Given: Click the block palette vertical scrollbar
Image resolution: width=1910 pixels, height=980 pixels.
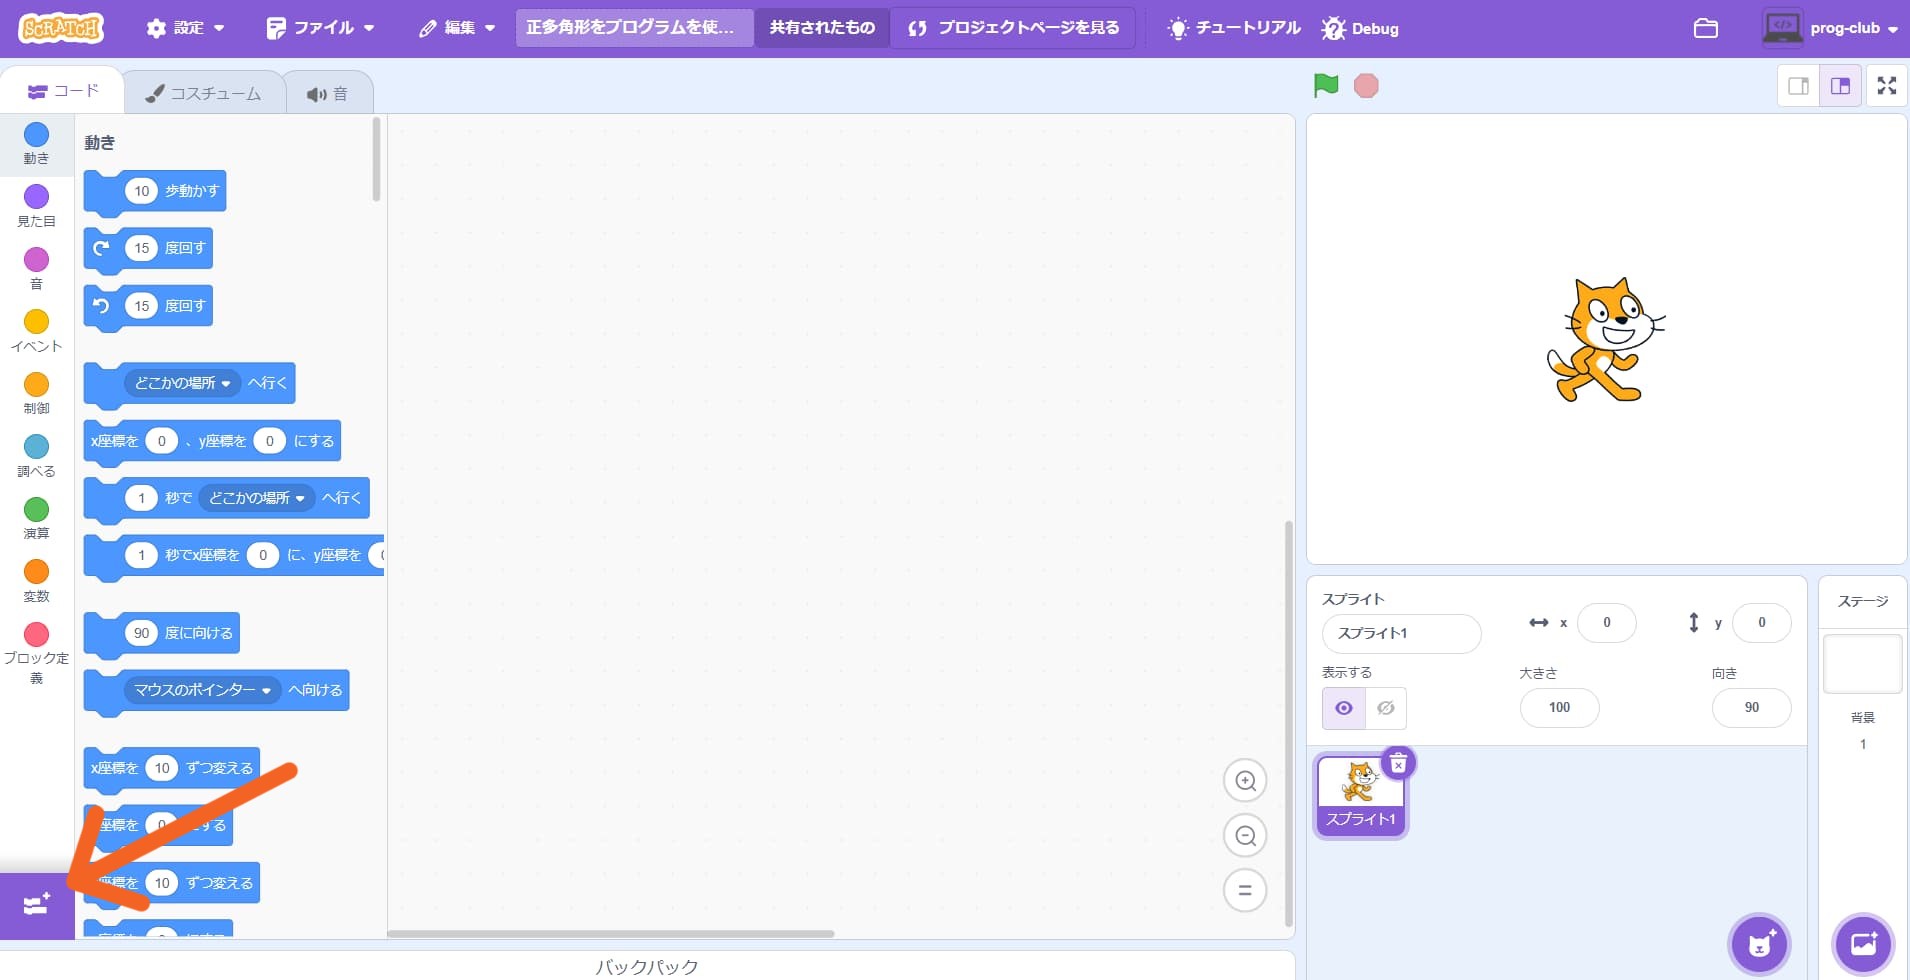Looking at the screenshot, I should coord(376,160).
